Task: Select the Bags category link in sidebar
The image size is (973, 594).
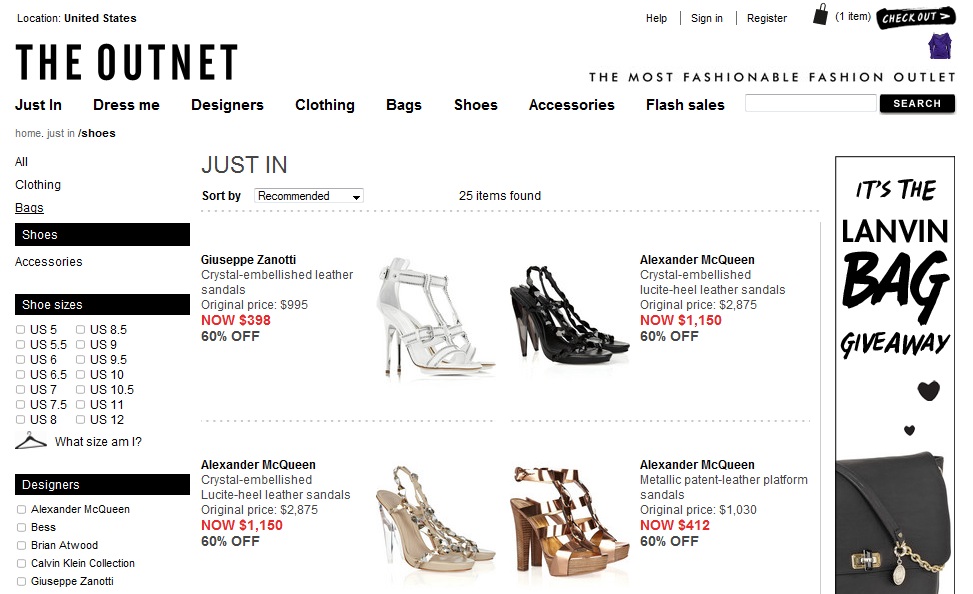Action: point(29,208)
